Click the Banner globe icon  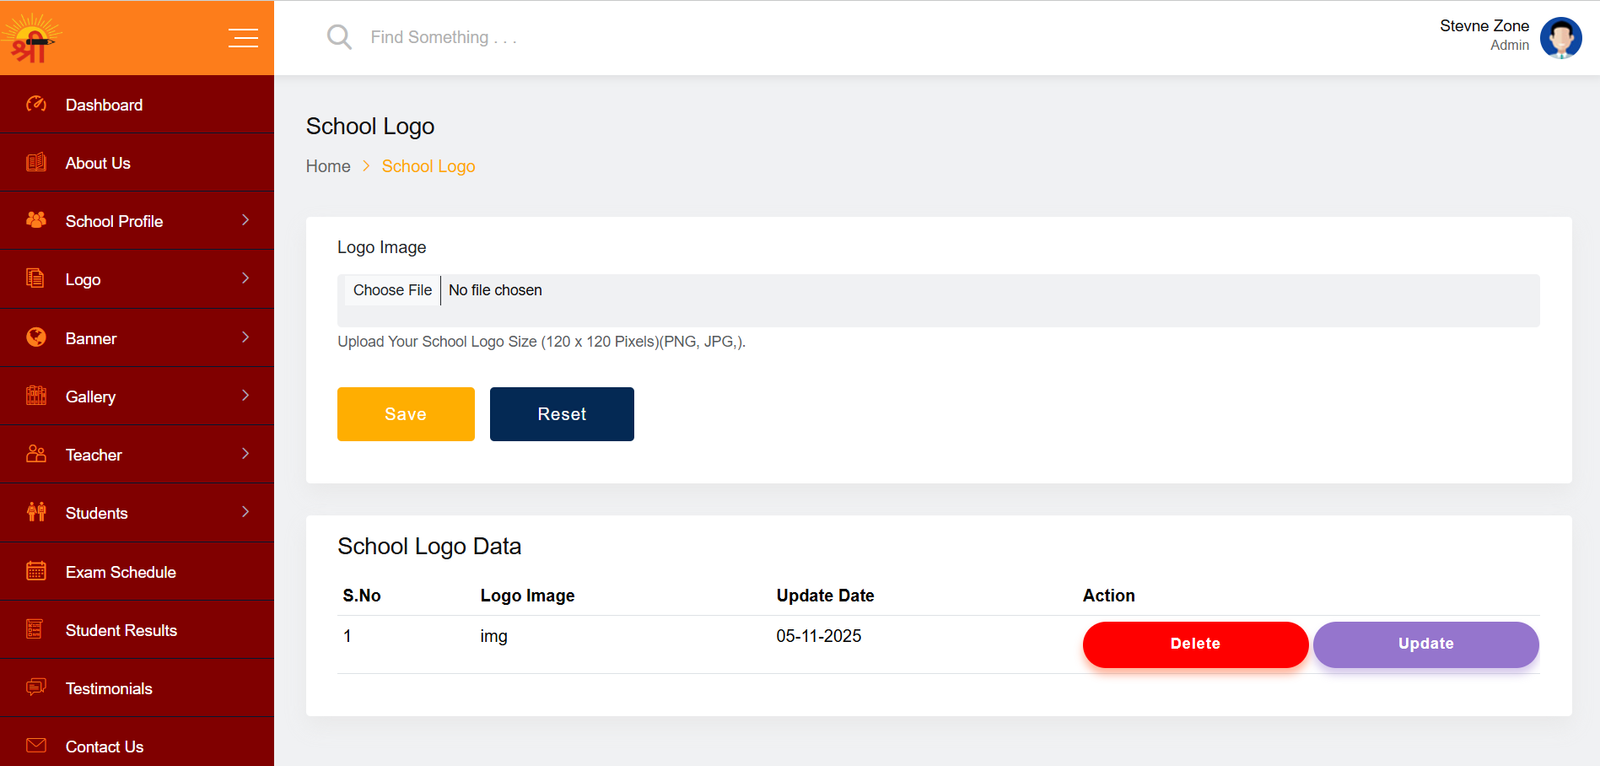pyautogui.click(x=36, y=337)
